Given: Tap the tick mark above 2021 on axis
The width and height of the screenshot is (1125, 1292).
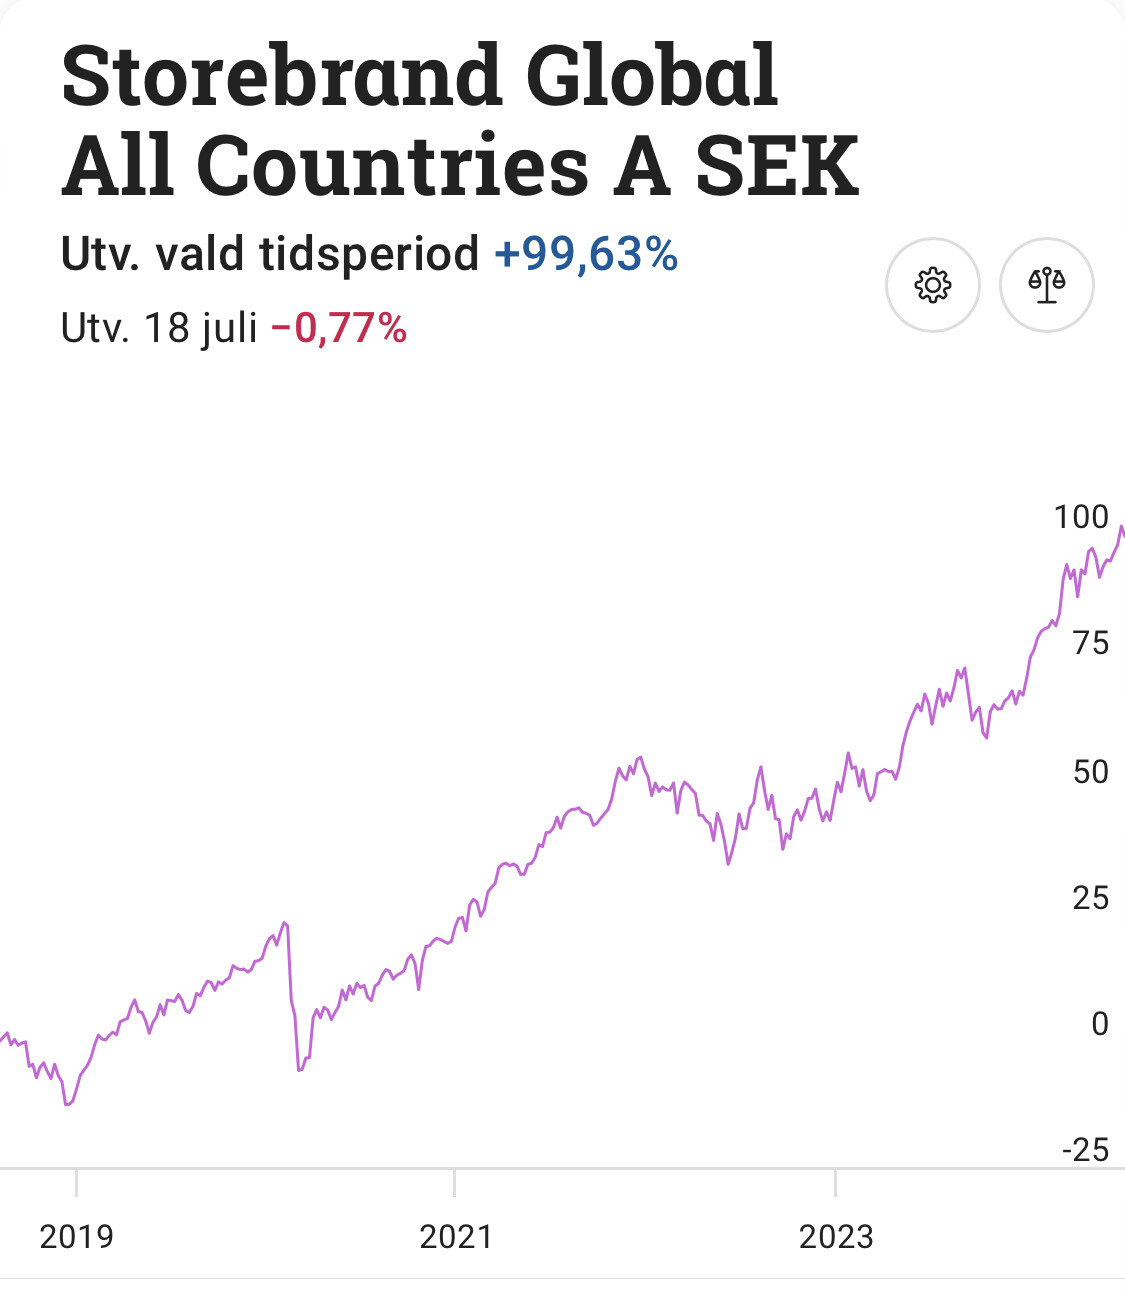Looking at the screenshot, I should point(455,1182).
